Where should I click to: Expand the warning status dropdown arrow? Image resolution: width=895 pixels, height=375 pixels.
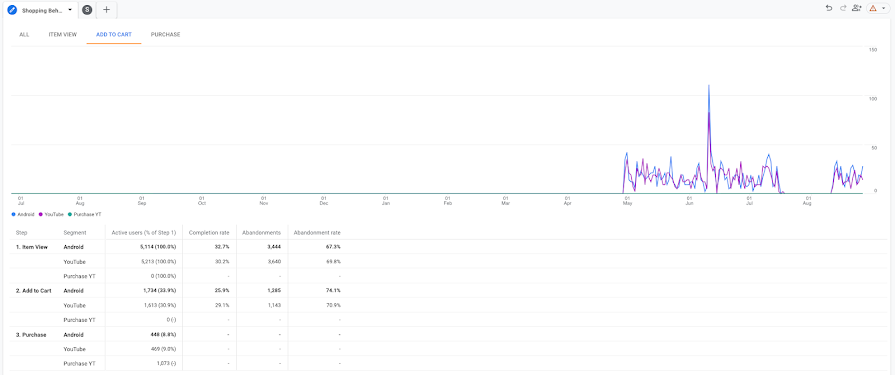pos(884,8)
